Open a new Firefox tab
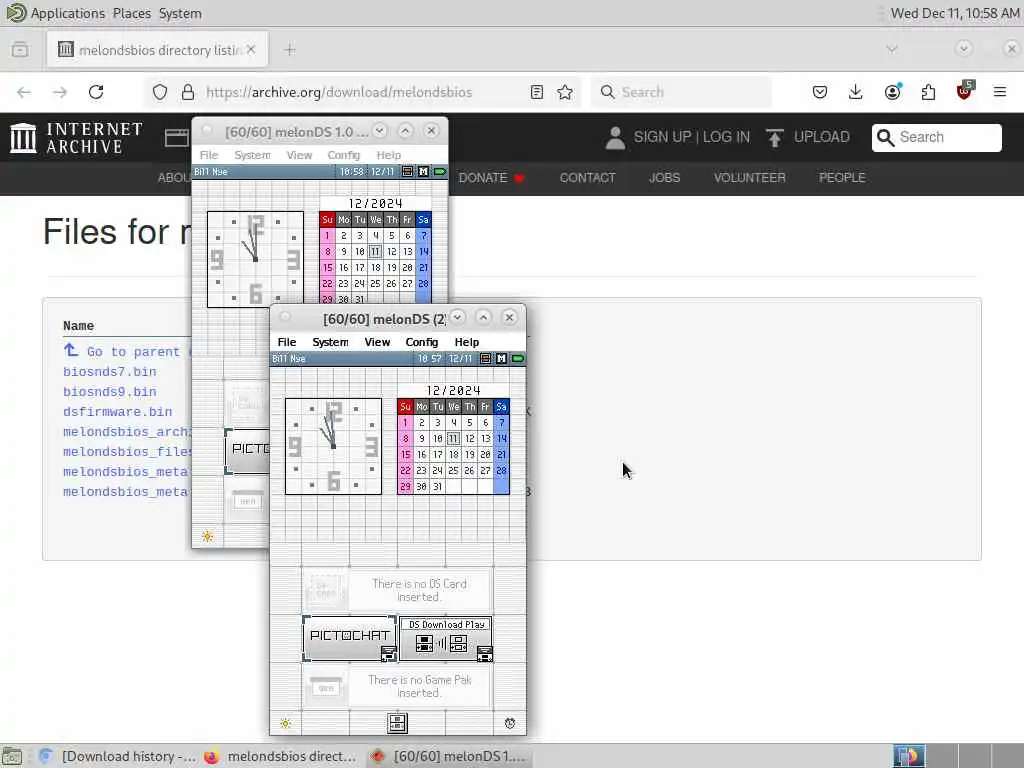The width and height of the screenshot is (1024, 768). pos(290,50)
